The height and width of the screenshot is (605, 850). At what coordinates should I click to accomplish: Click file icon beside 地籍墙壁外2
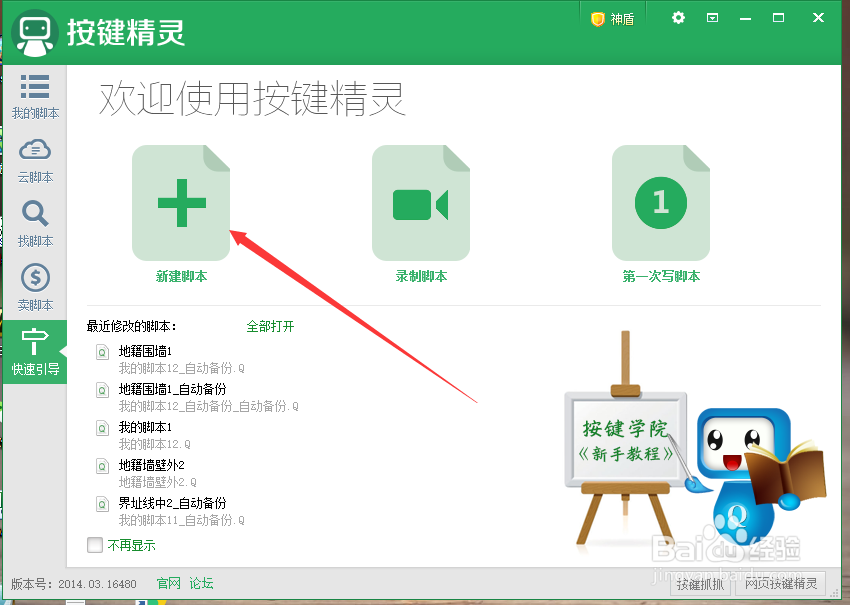click(102, 466)
